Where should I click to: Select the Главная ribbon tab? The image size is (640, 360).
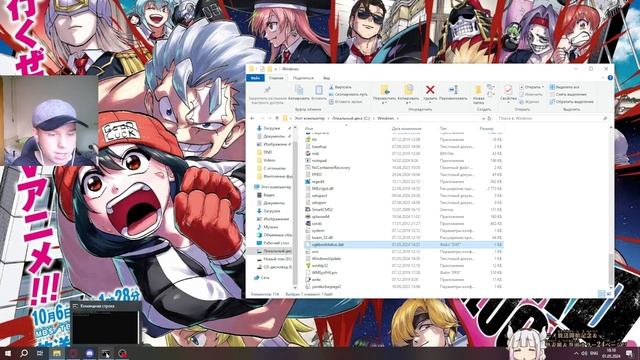point(276,78)
